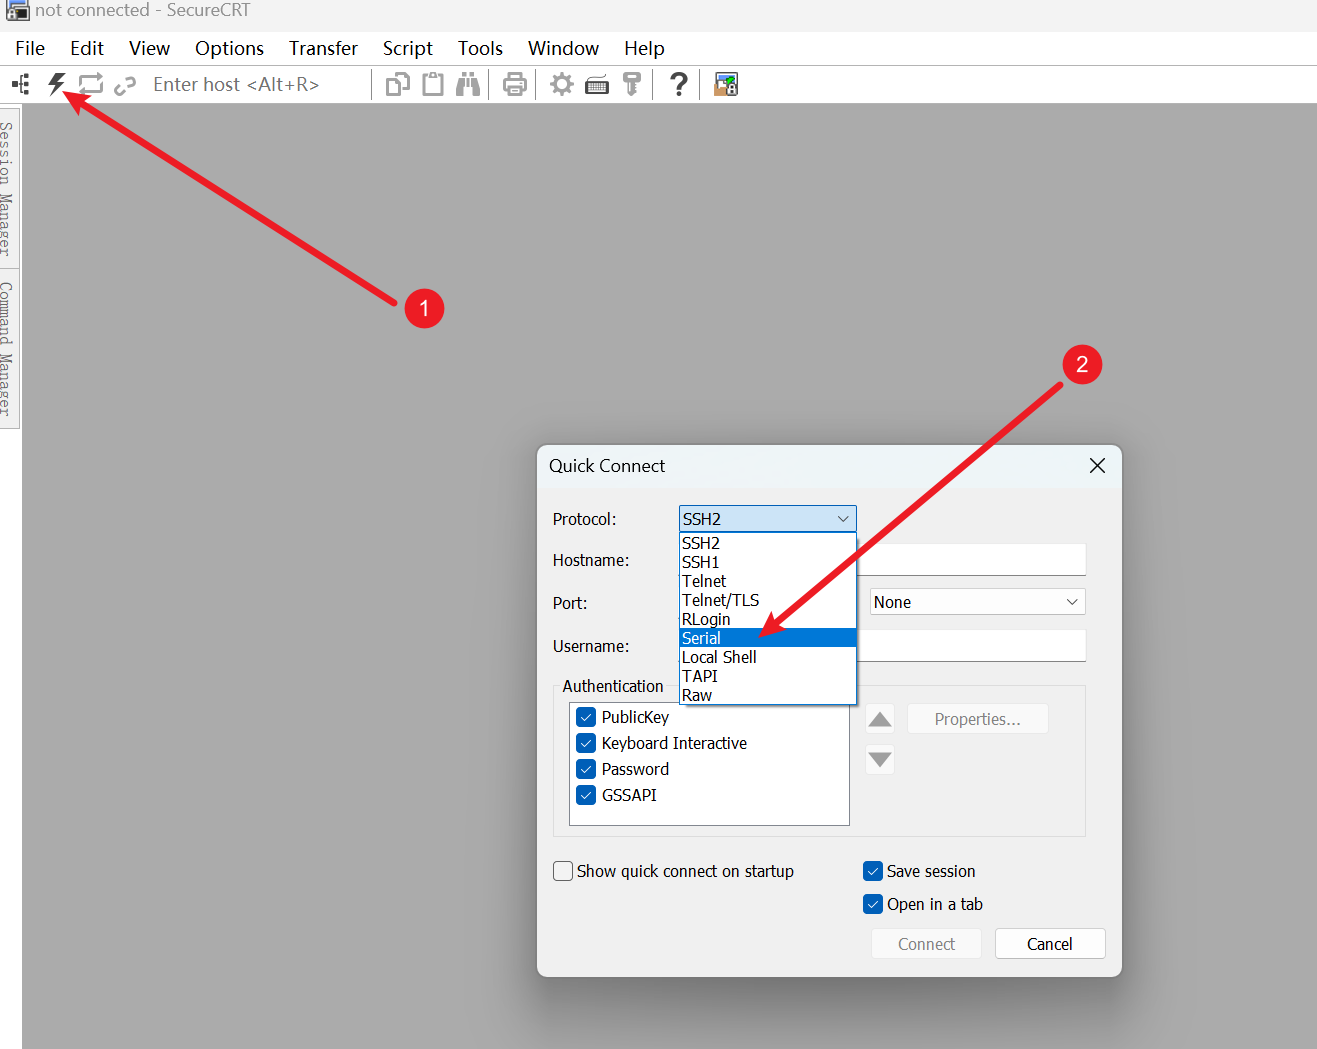Close the Quick Connect dialog
The image size is (1317, 1049).
click(1097, 466)
